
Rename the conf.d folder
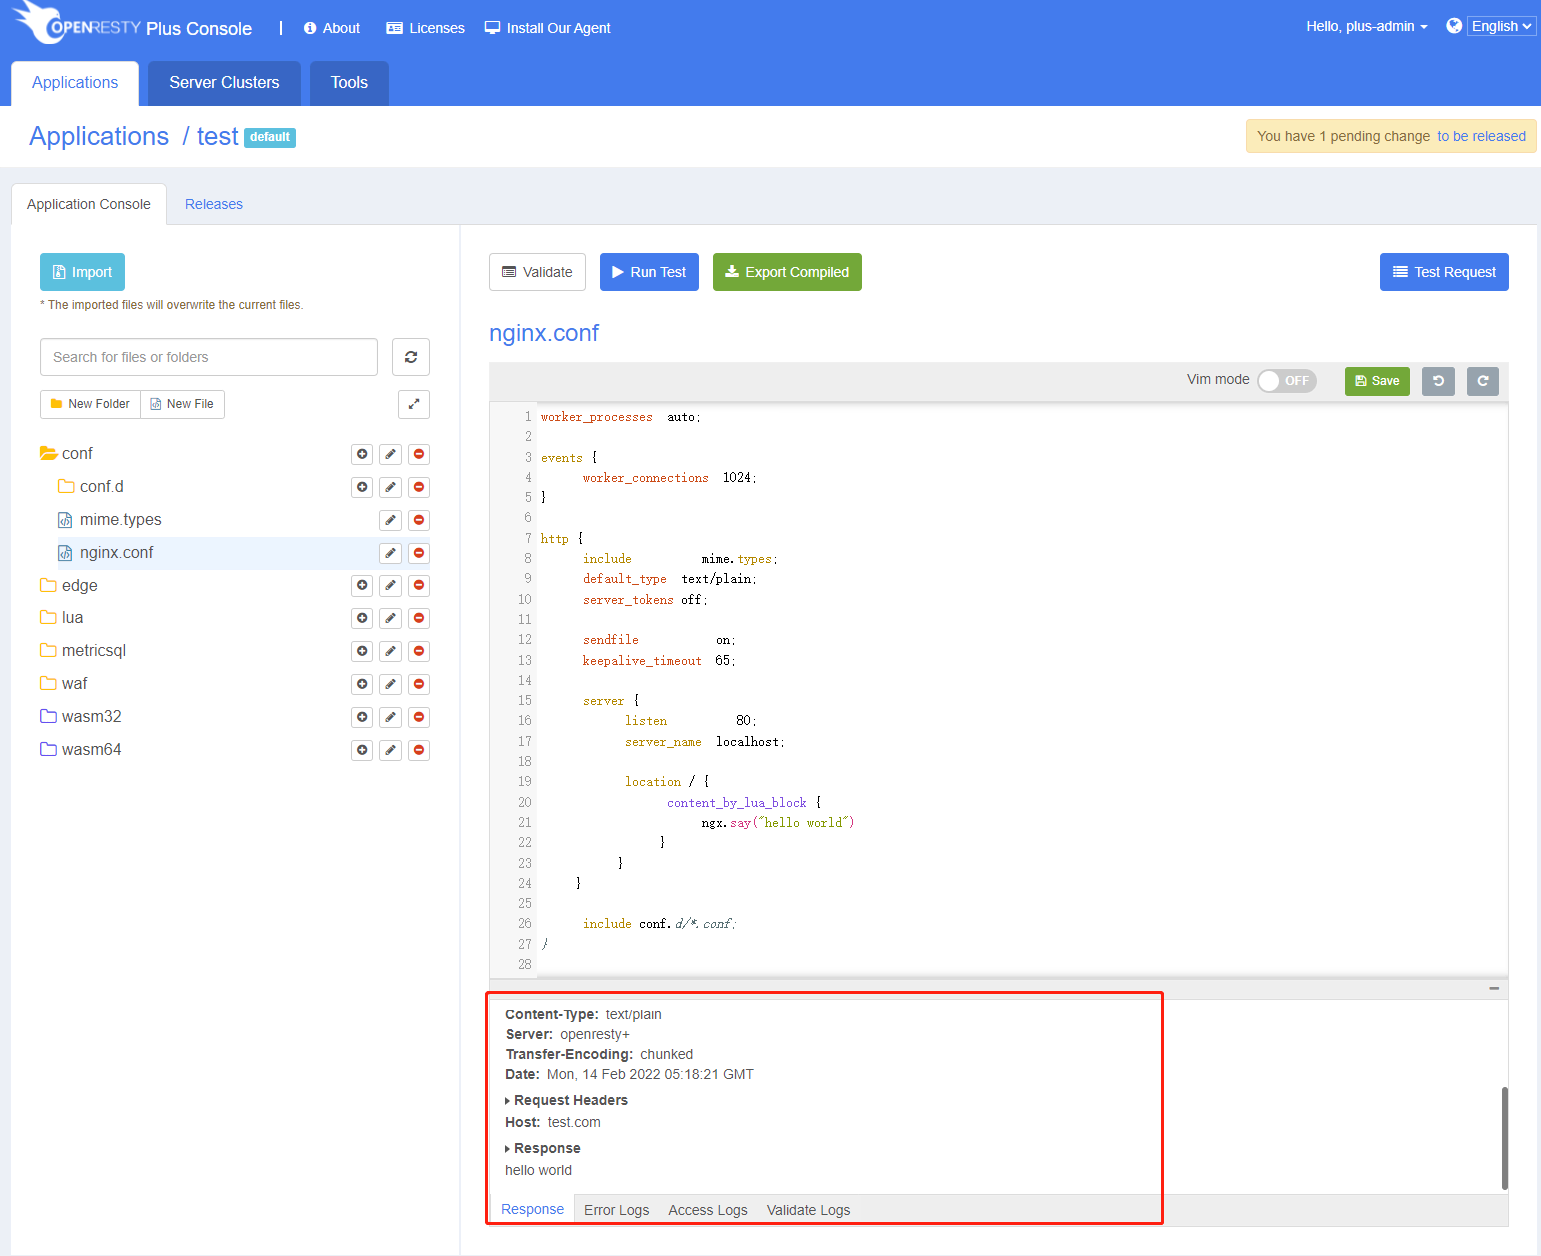[391, 487]
